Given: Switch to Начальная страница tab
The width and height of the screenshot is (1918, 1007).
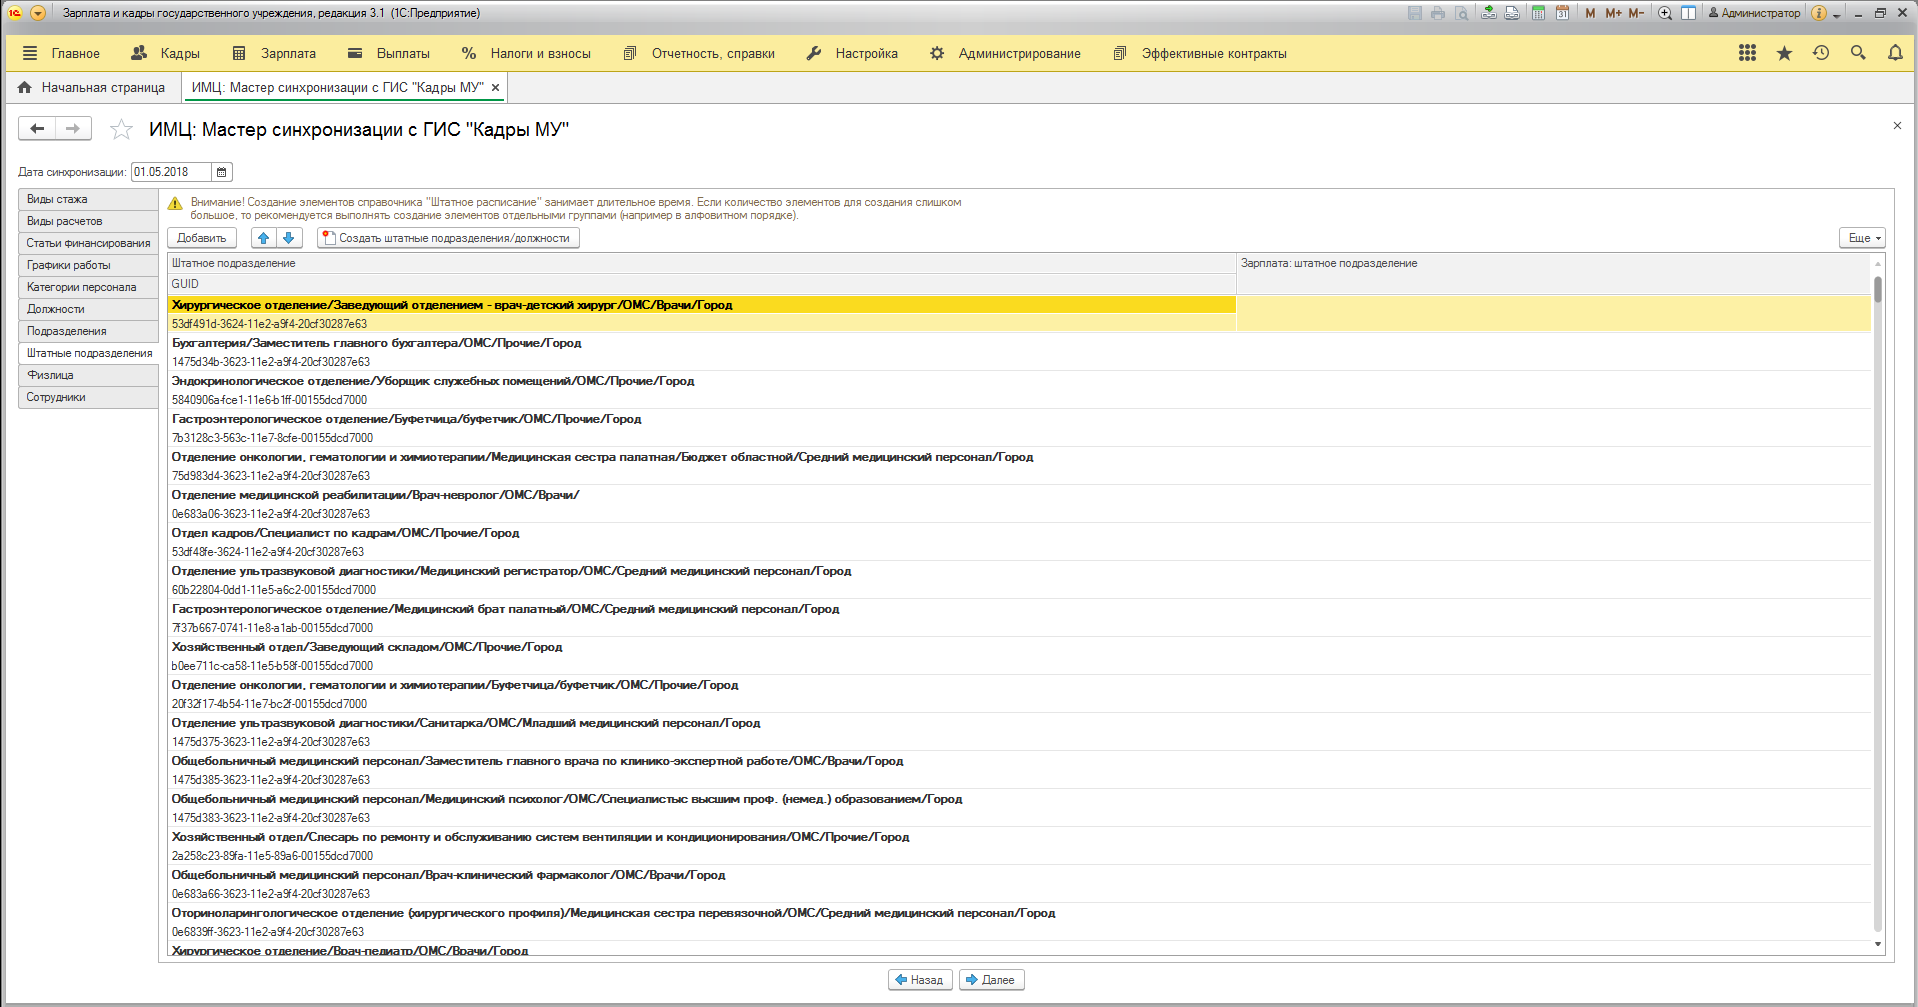Looking at the screenshot, I should coord(92,88).
